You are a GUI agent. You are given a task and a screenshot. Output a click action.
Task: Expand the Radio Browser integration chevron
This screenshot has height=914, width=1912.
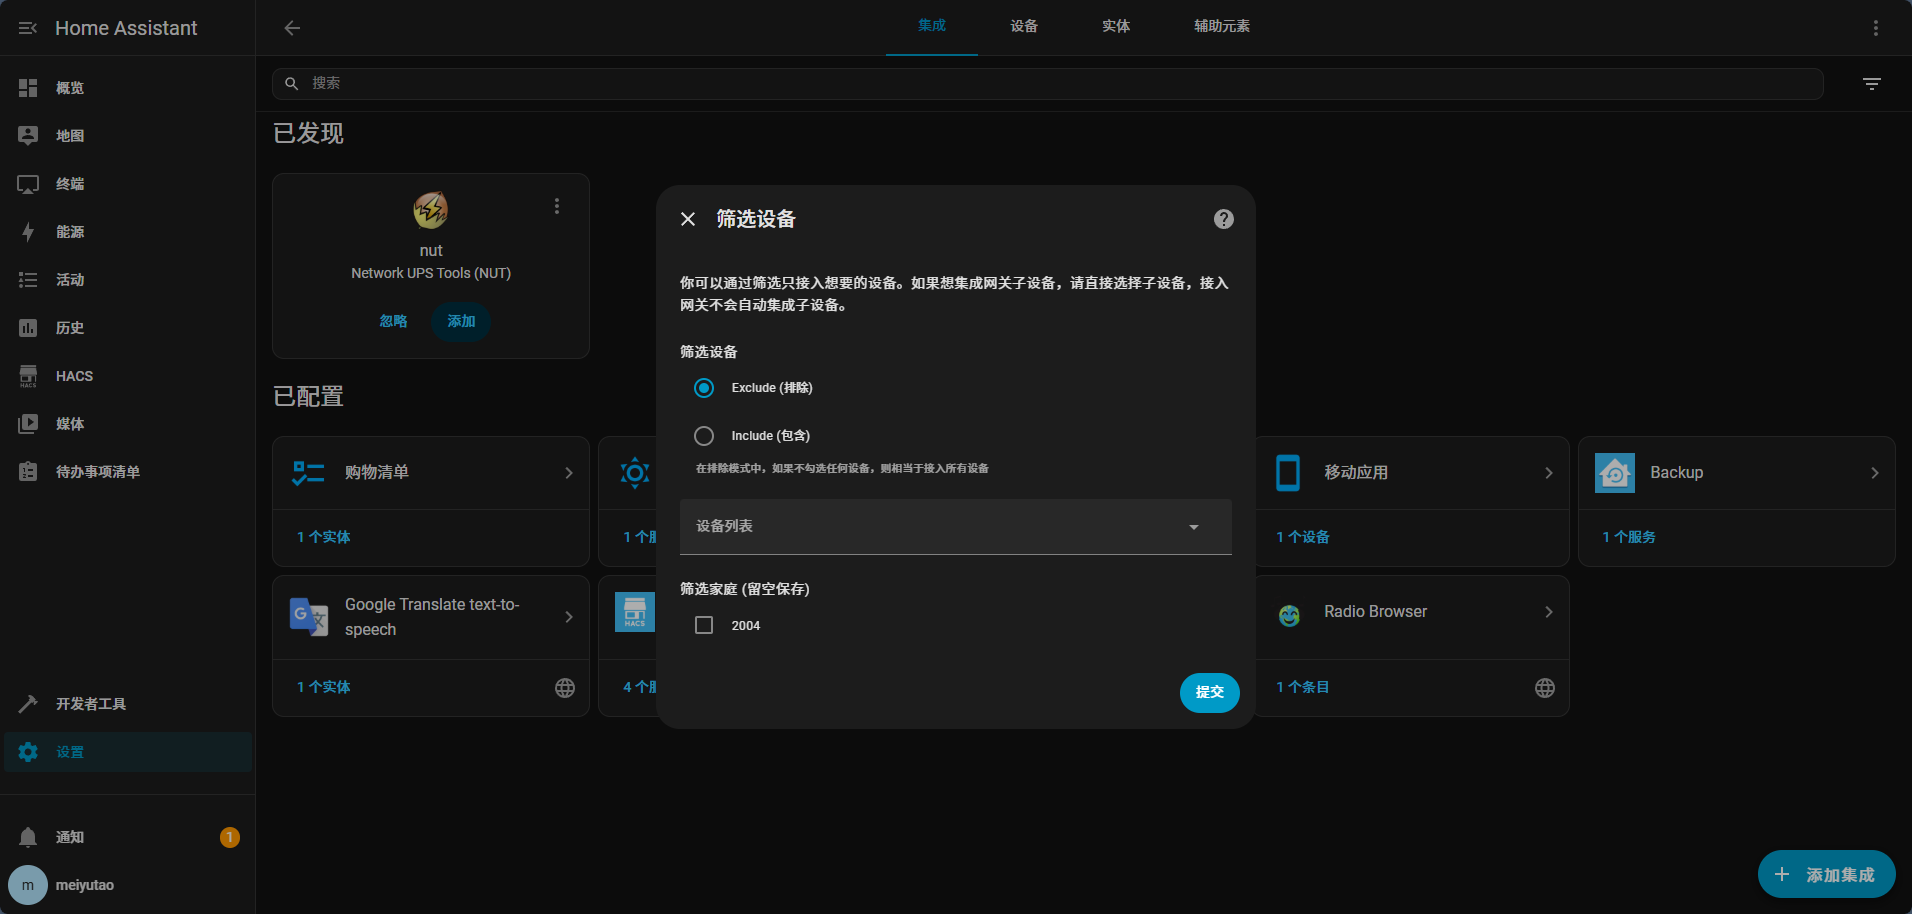point(1548,612)
